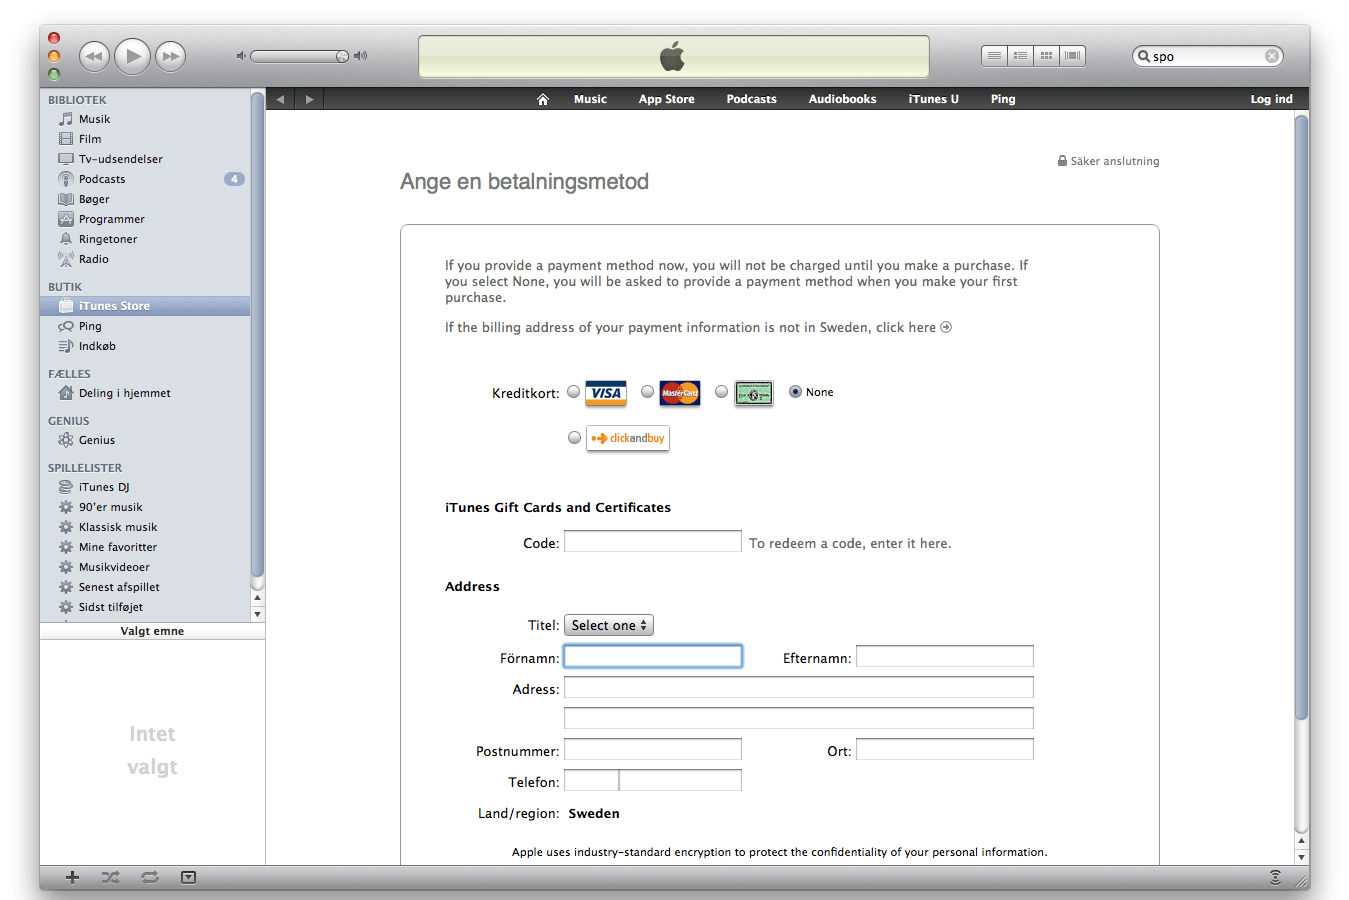This screenshot has width=1349, height=900.
Task: Toggle shuffle at the bottom bar
Action: click(110, 877)
